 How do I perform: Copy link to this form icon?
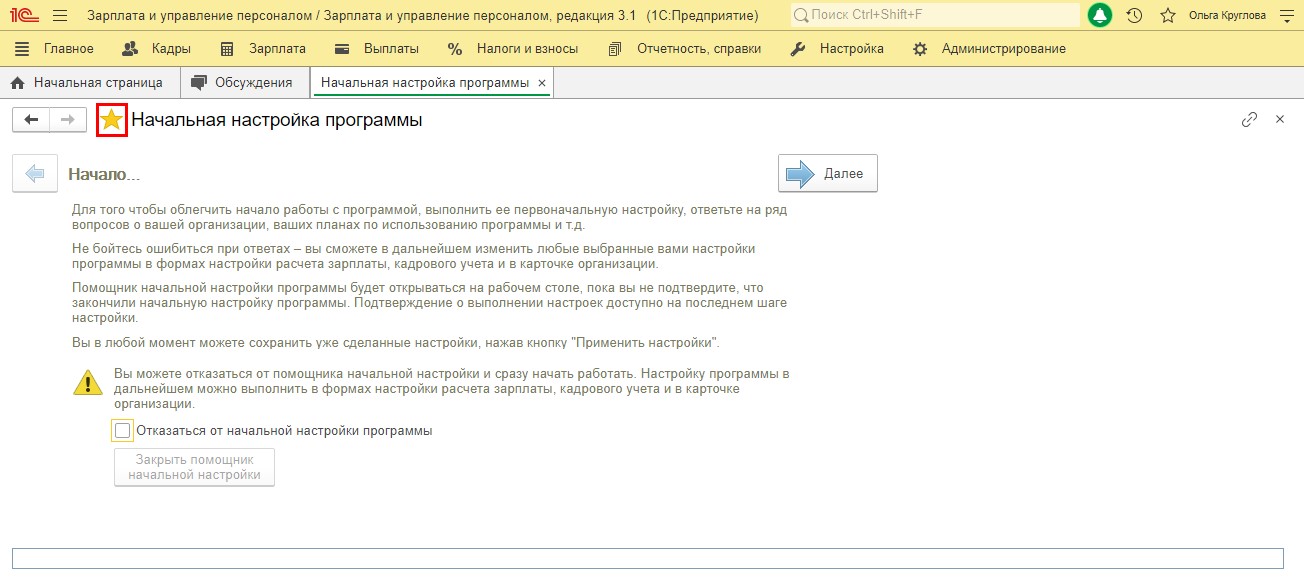click(1249, 119)
